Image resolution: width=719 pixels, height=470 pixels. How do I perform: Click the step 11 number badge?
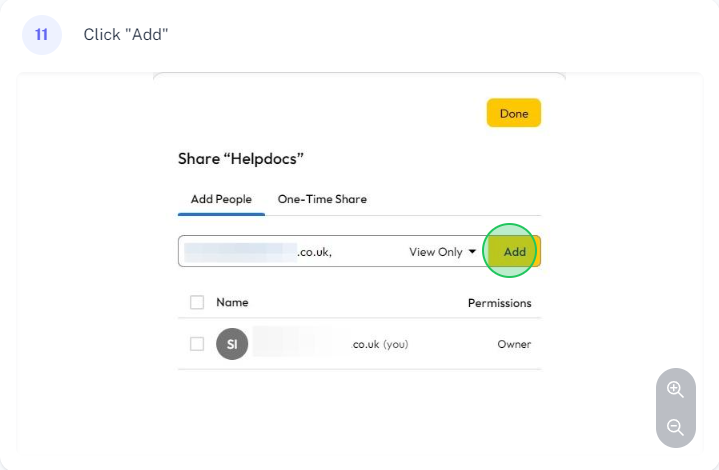click(x=42, y=35)
